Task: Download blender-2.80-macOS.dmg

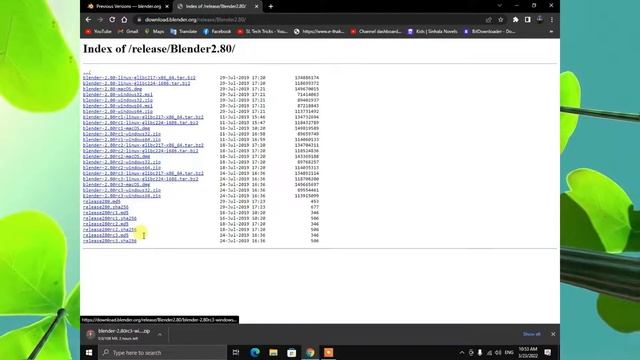Action: click(113, 89)
